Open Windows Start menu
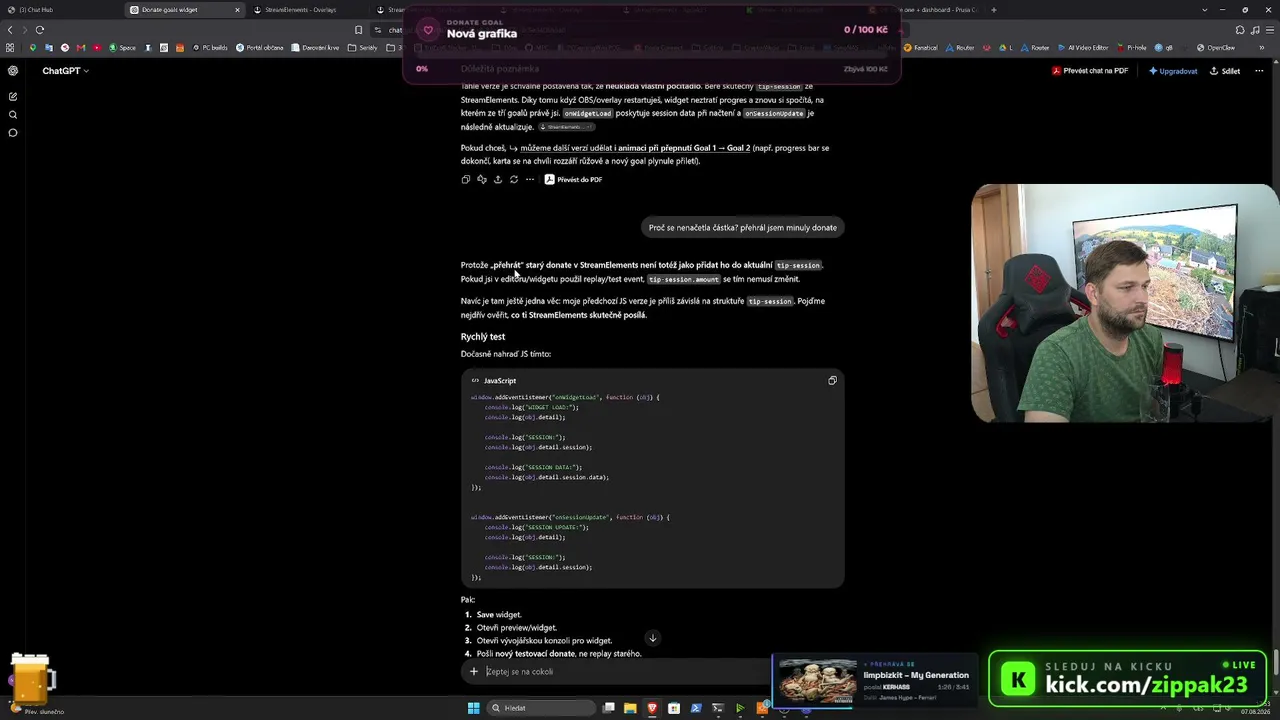The width and height of the screenshot is (1280, 720). (x=474, y=708)
